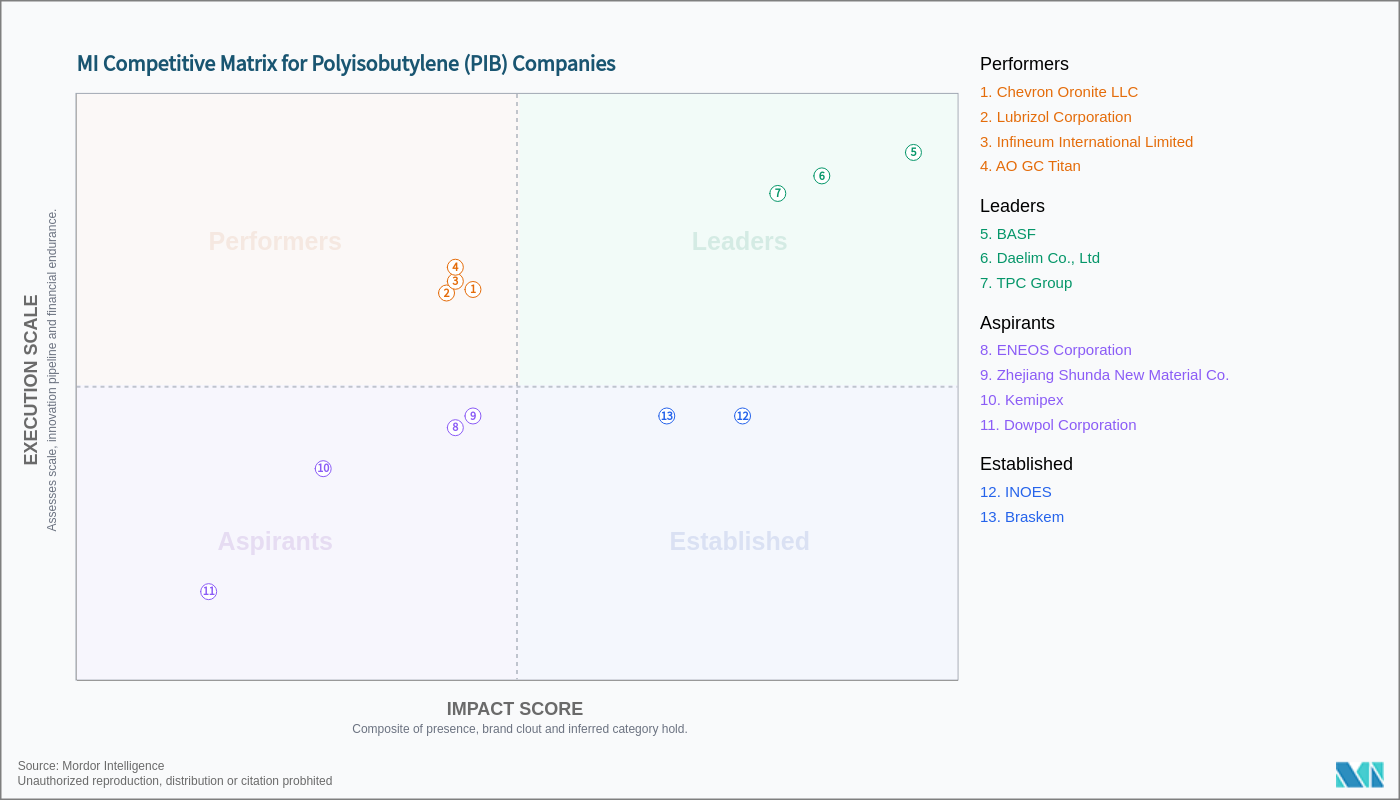Click Infineum International Limited in legend
The width and height of the screenshot is (1400, 800).
tap(1086, 142)
